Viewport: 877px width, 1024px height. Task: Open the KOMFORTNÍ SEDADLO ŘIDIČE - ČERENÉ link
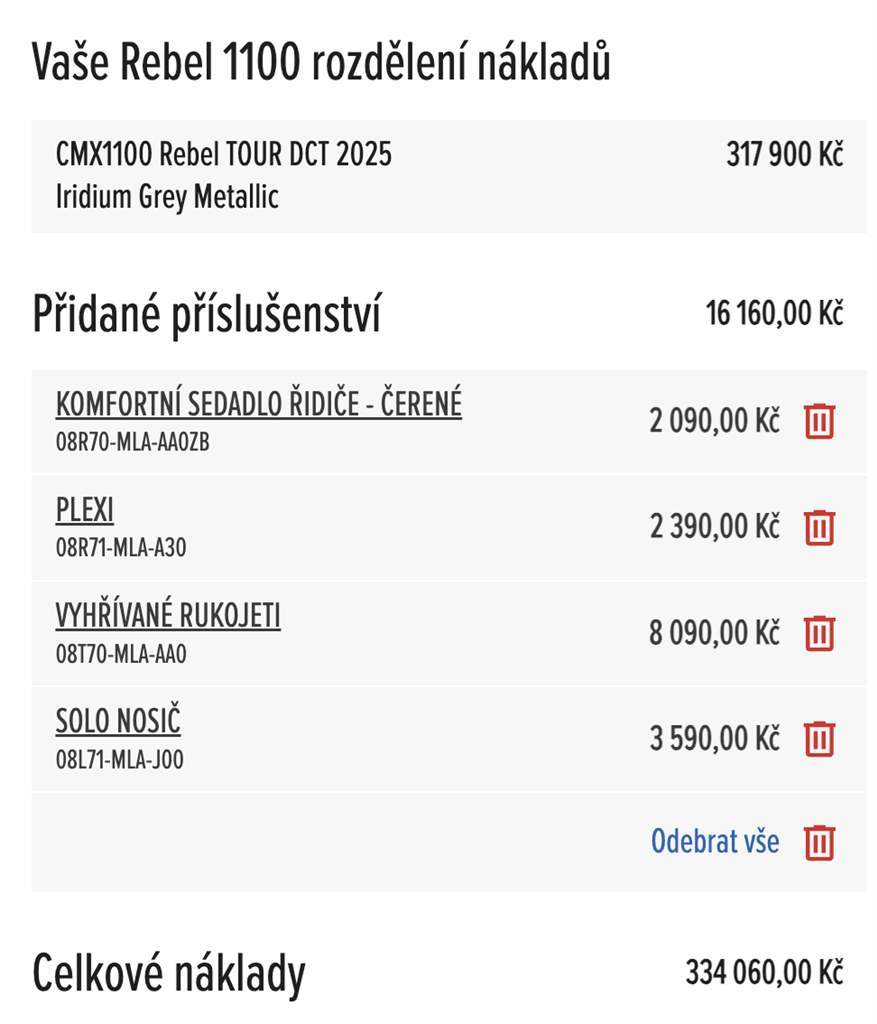(x=259, y=404)
